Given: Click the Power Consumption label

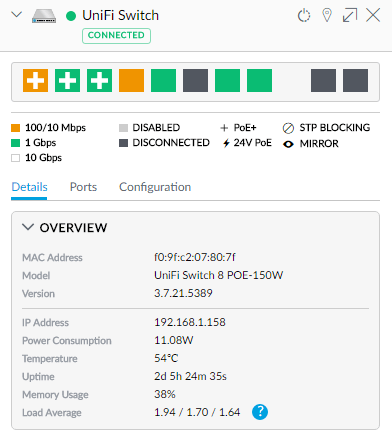Looking at the screenshot, I should point(67,341).
